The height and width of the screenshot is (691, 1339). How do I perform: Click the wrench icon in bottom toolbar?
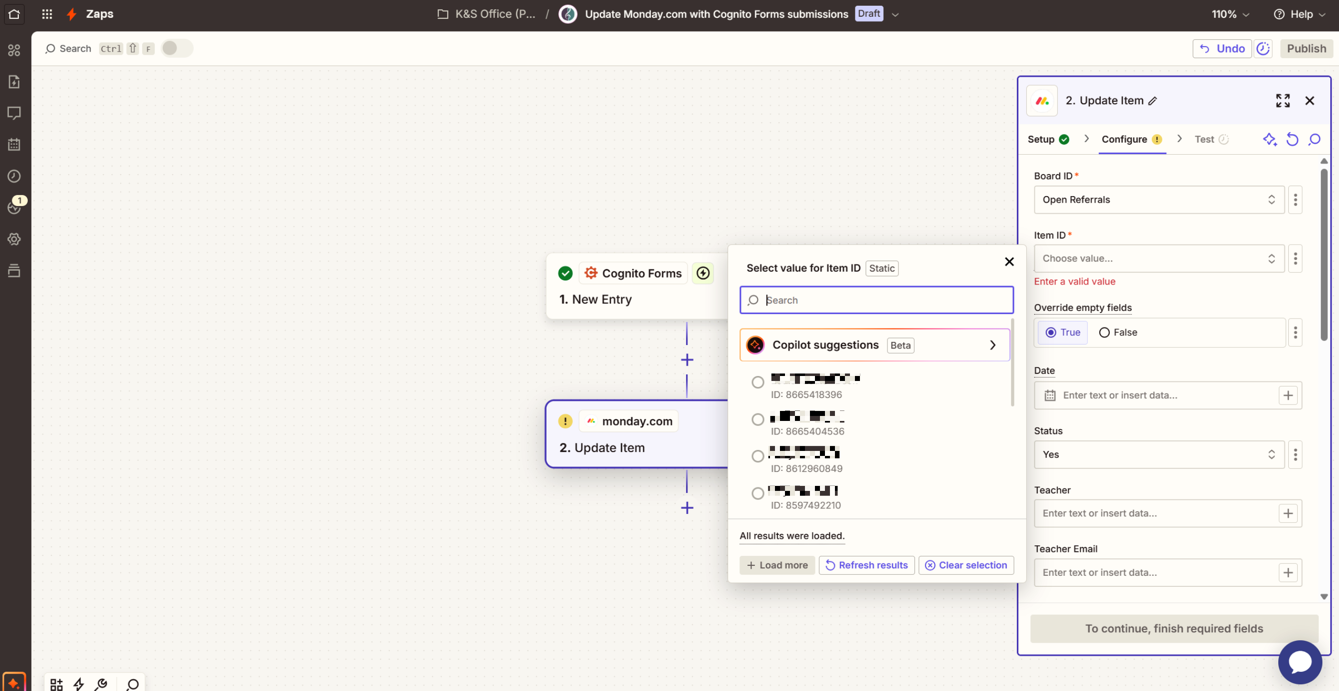(101, 685)
